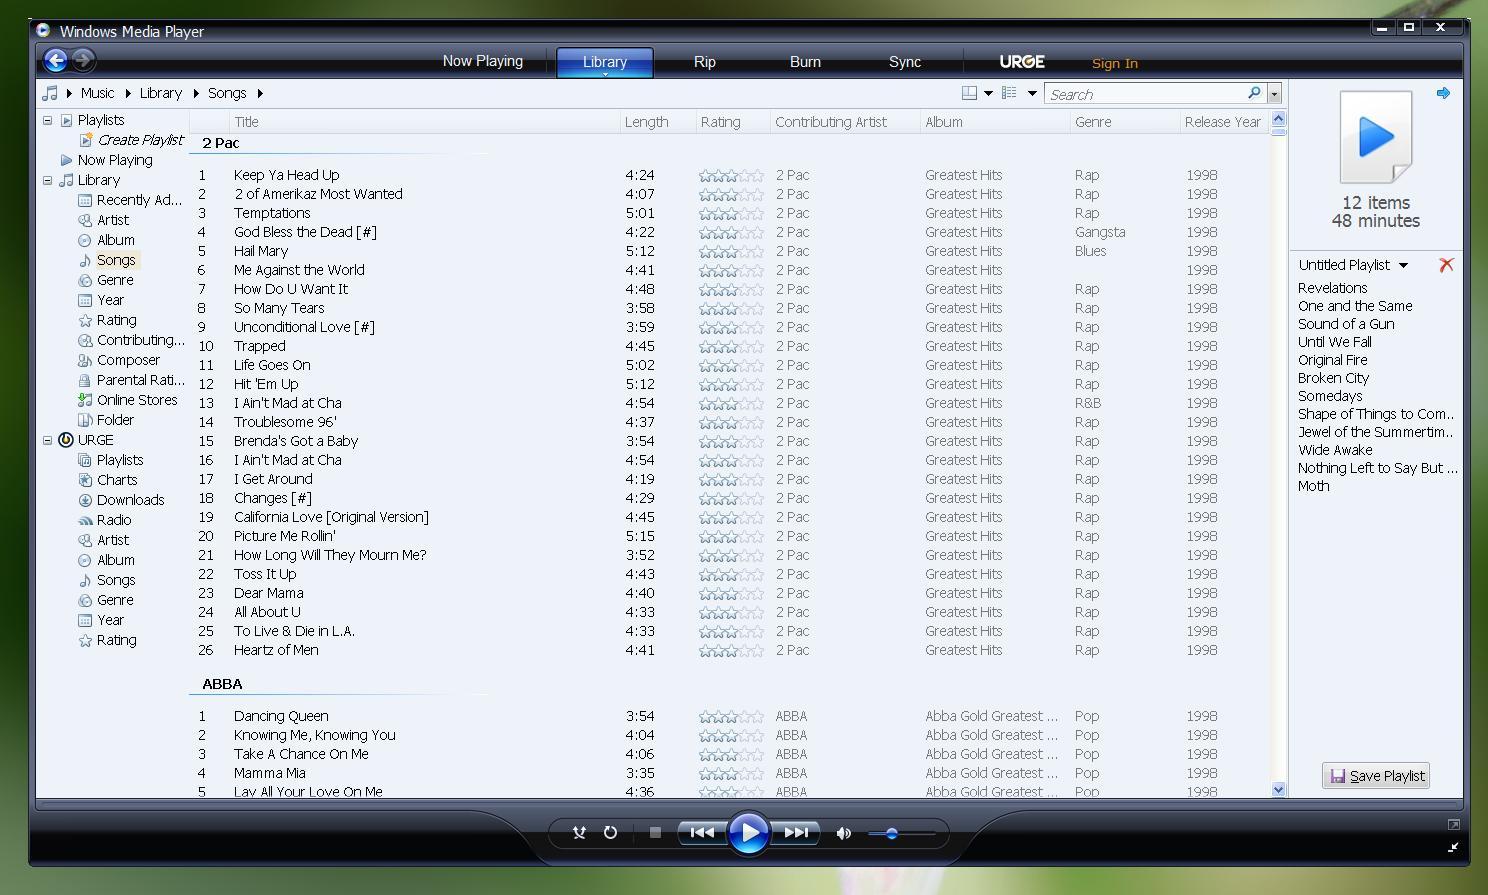This screenshot has height=895, width=1488.
Task: Select the song "Dear Mama"
Action: tap(269, 593)
